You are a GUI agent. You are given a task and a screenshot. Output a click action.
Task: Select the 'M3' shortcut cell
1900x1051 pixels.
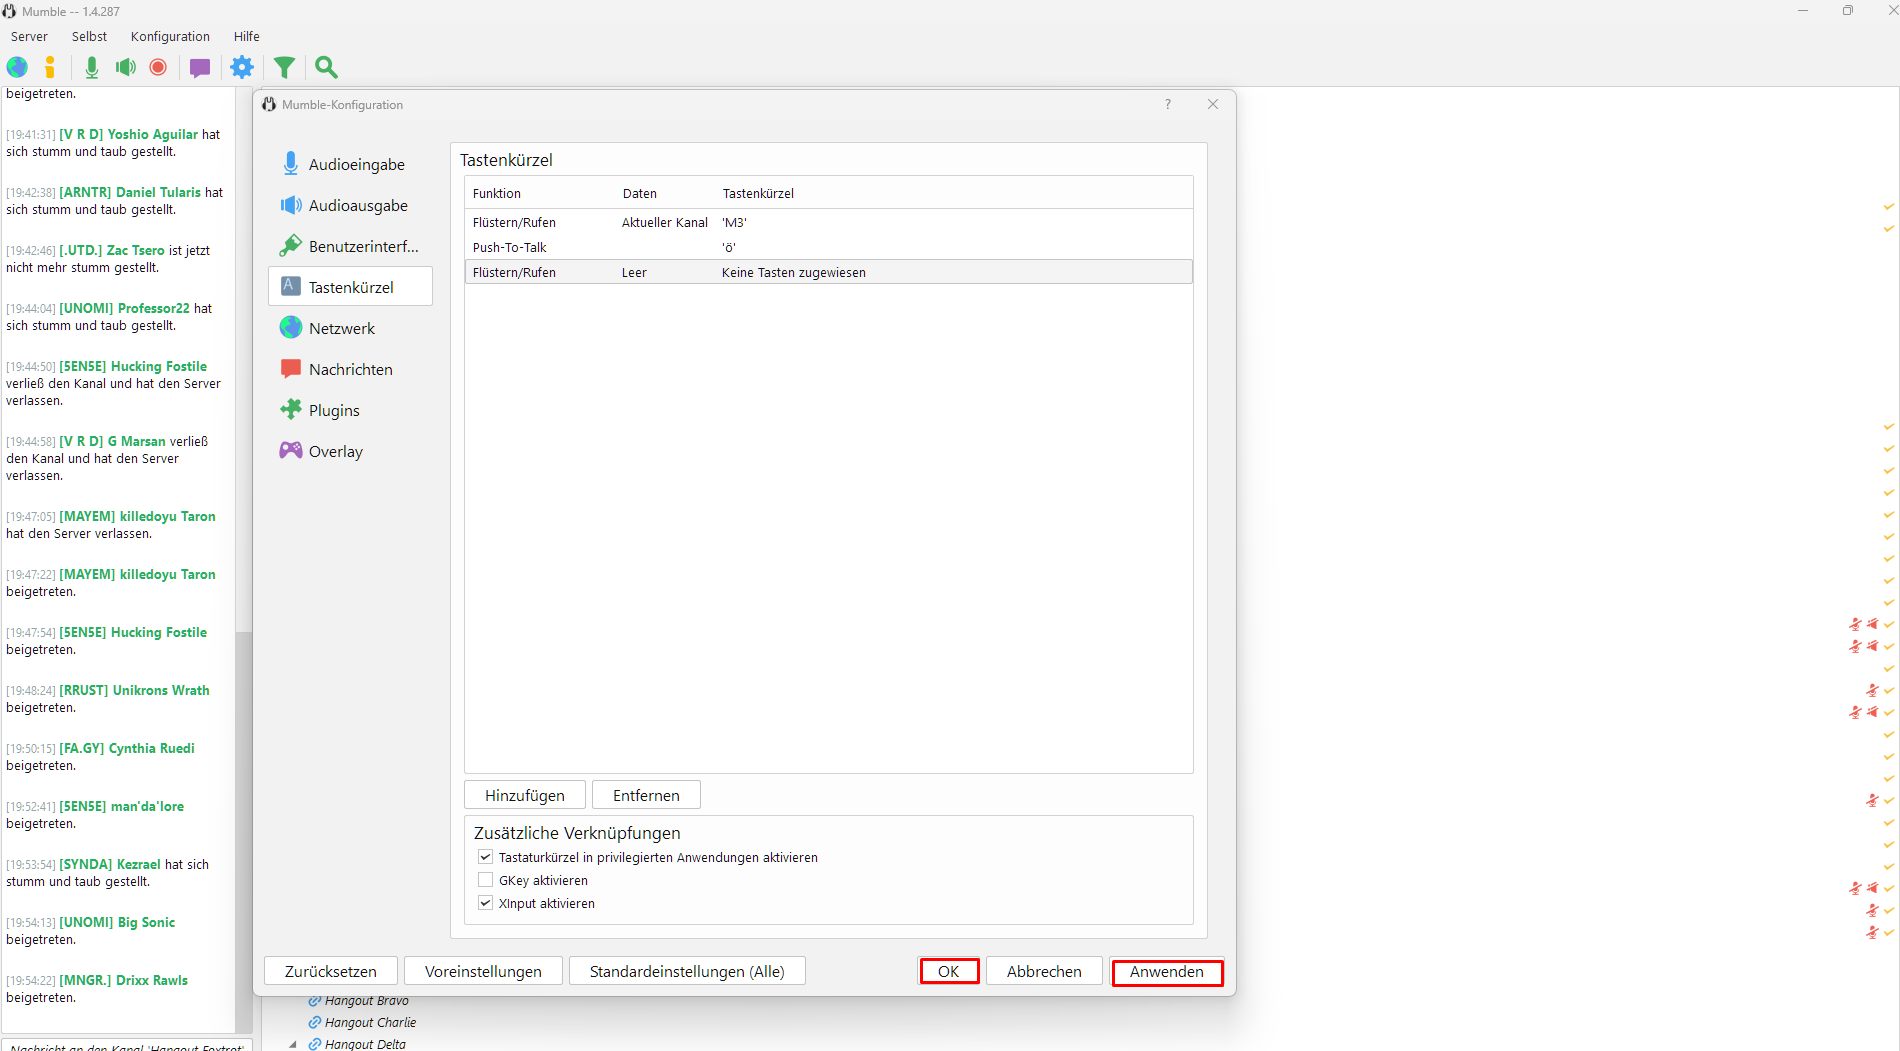[735, 223]
